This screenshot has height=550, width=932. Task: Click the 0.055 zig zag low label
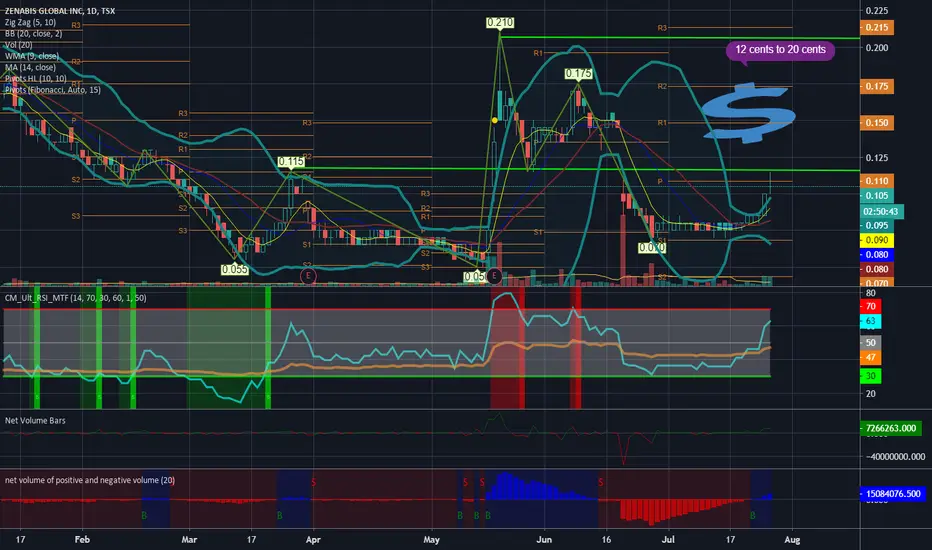[x=234, y=269]
